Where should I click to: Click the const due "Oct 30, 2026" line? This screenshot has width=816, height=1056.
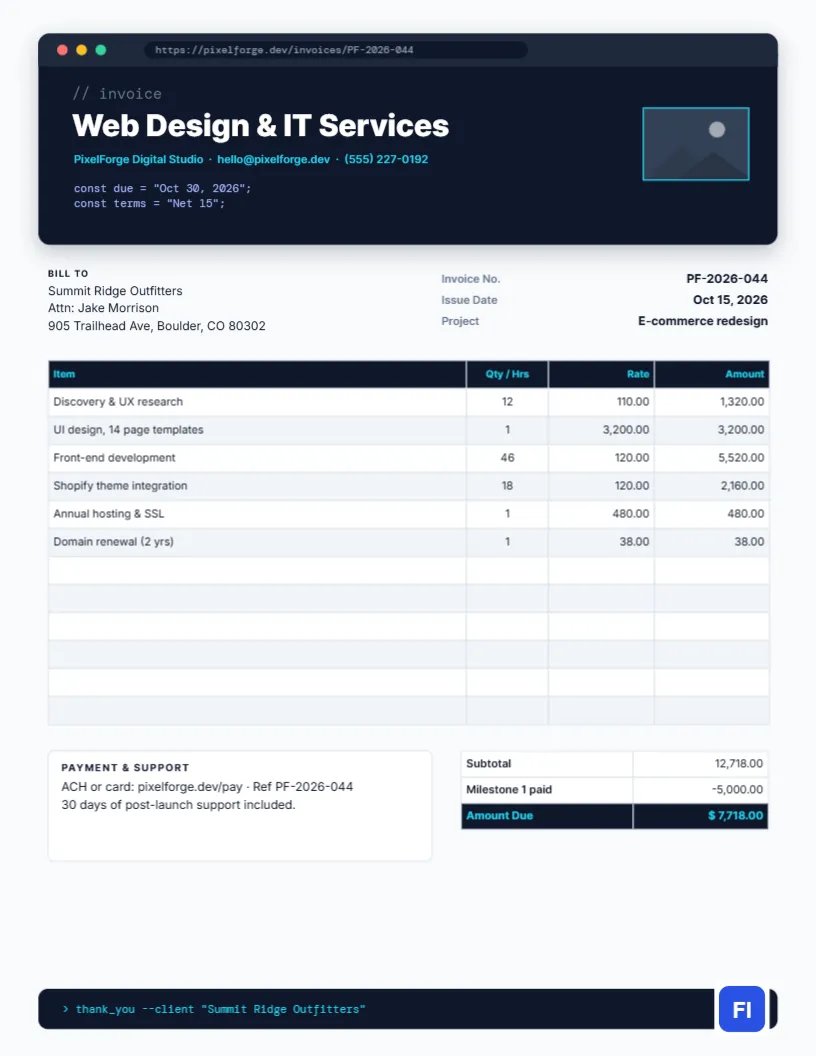click(x=162, y=189)
